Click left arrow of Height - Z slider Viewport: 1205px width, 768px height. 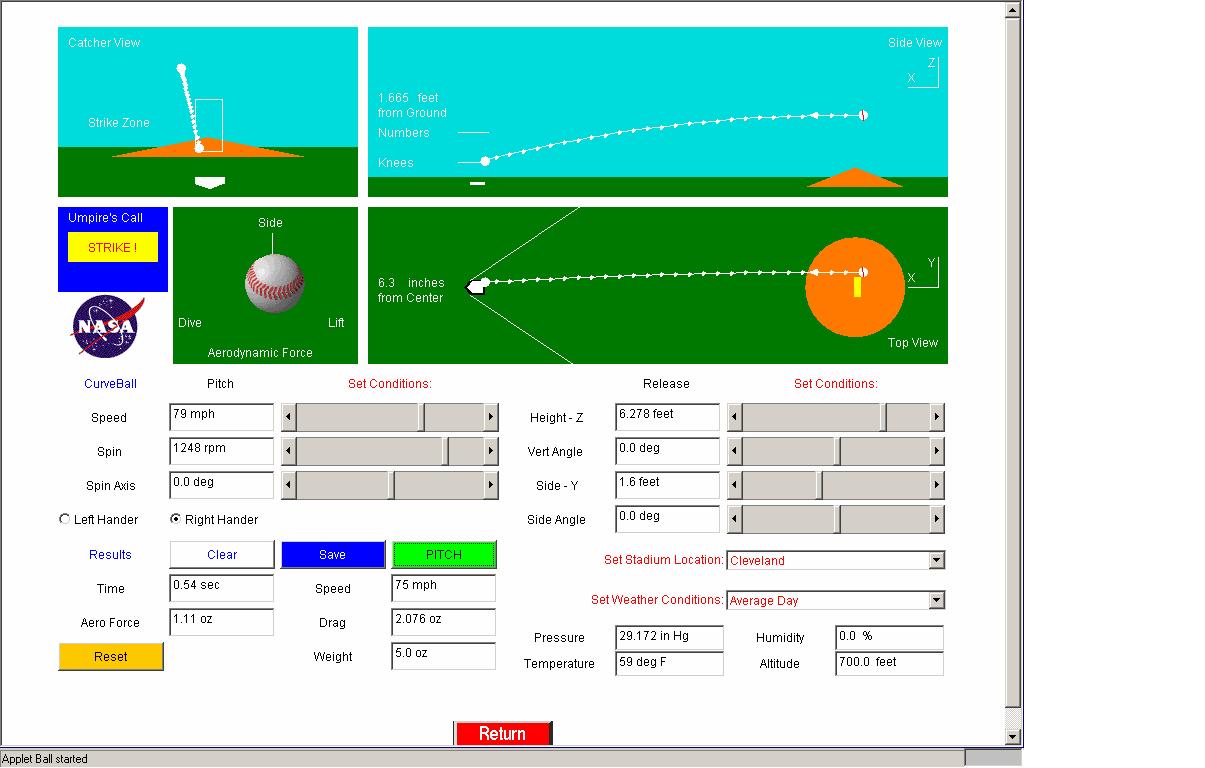pos(734,417)
